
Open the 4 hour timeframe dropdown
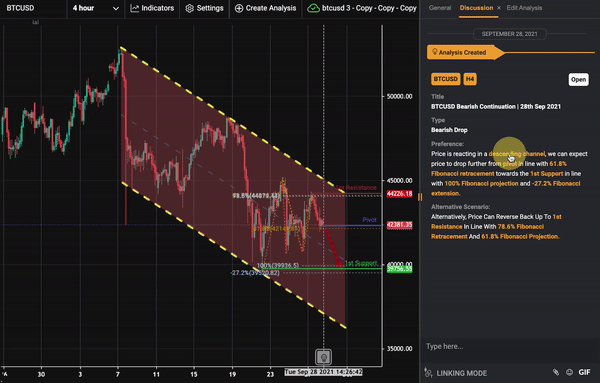point(96,8)
